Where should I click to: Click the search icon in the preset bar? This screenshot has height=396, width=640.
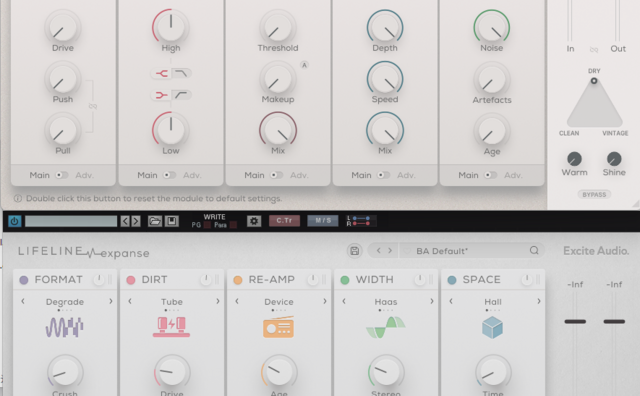(x=534, y=250)
